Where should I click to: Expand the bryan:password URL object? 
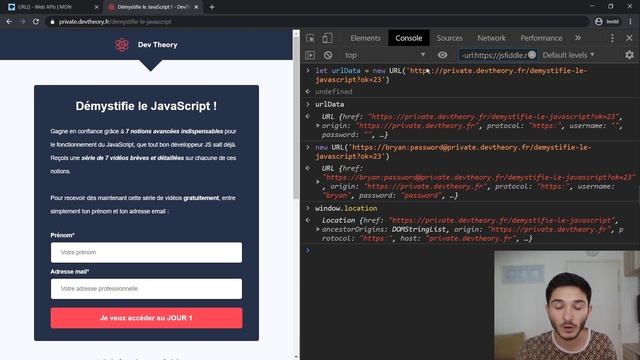pos(318,182)
